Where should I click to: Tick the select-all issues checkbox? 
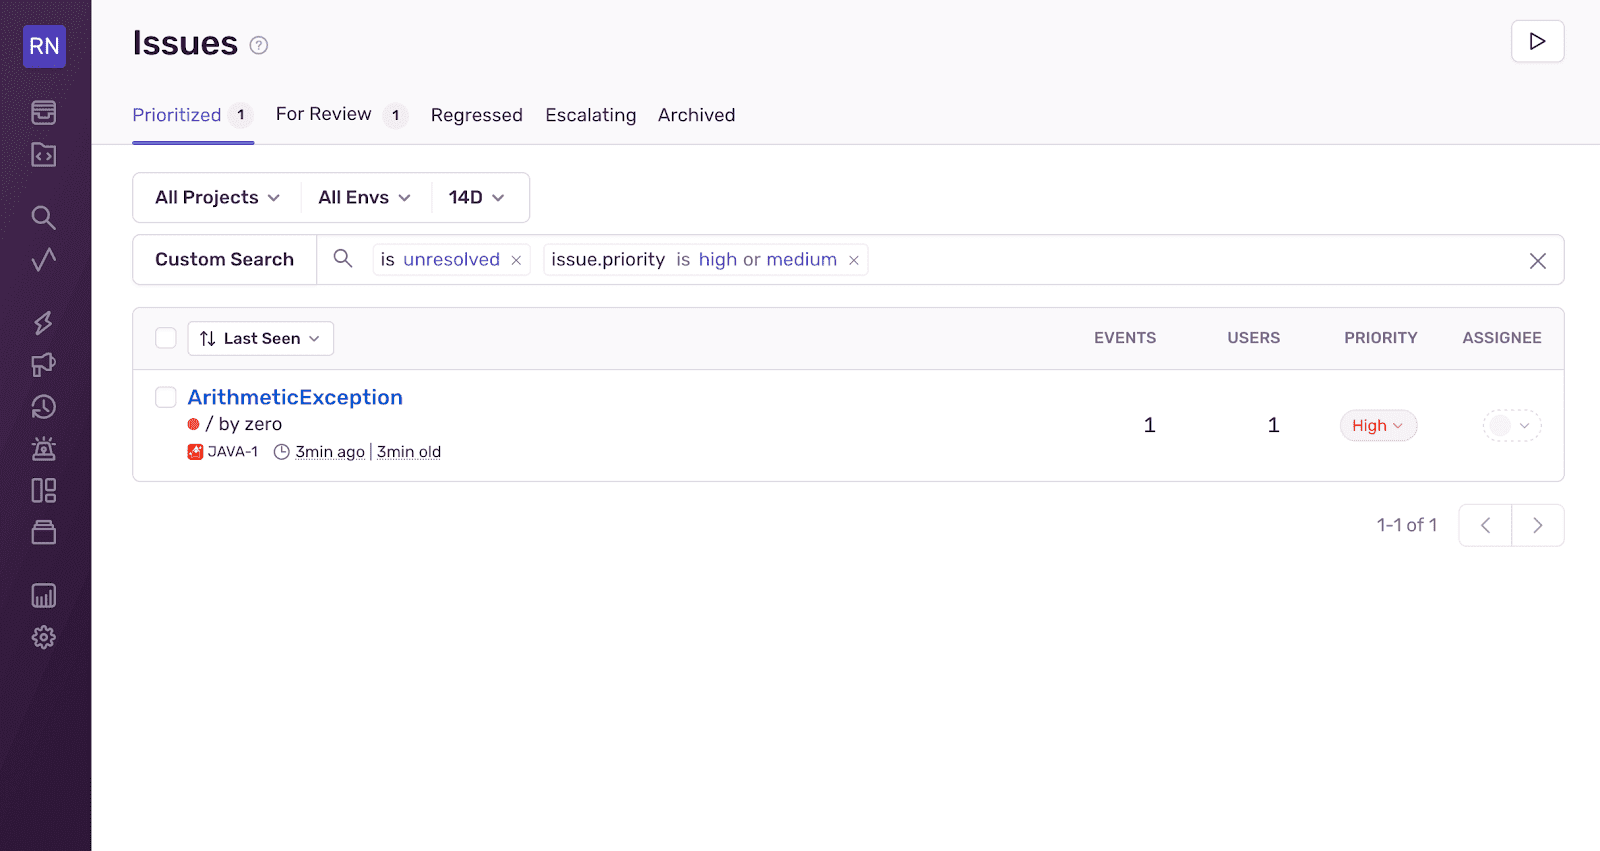(x=166, y=338)
